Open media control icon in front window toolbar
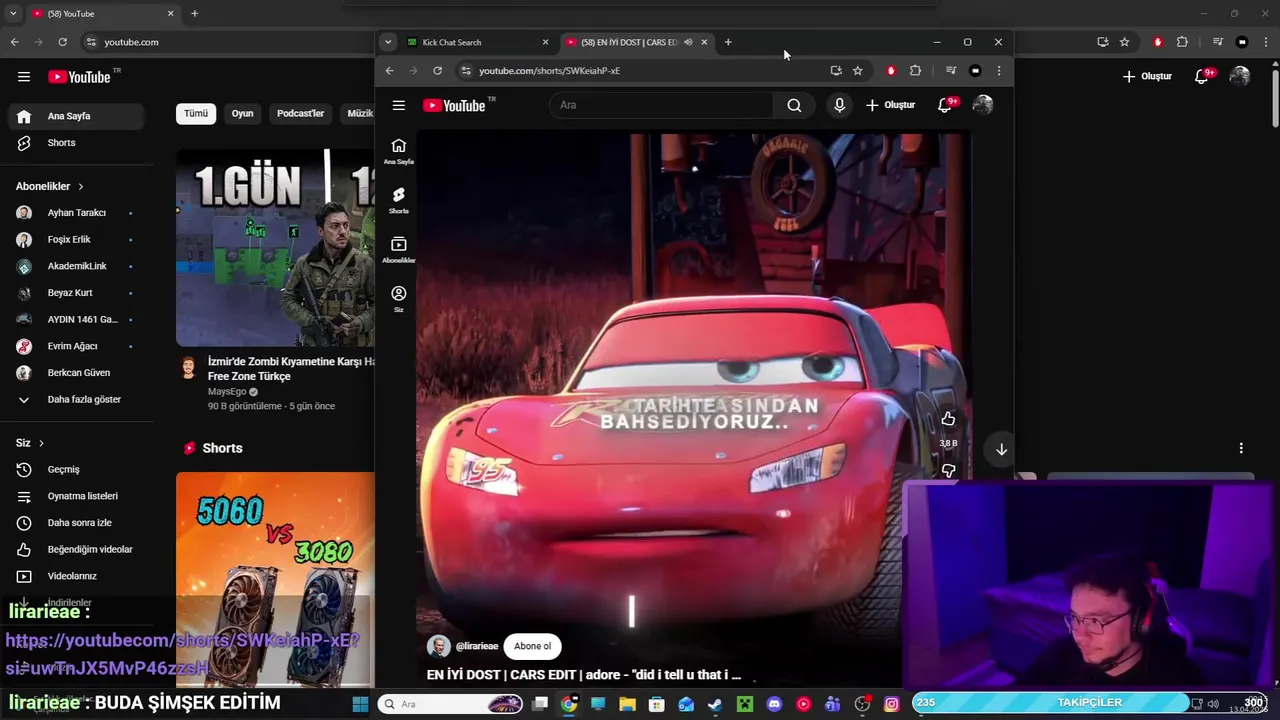 click(950, 70)
